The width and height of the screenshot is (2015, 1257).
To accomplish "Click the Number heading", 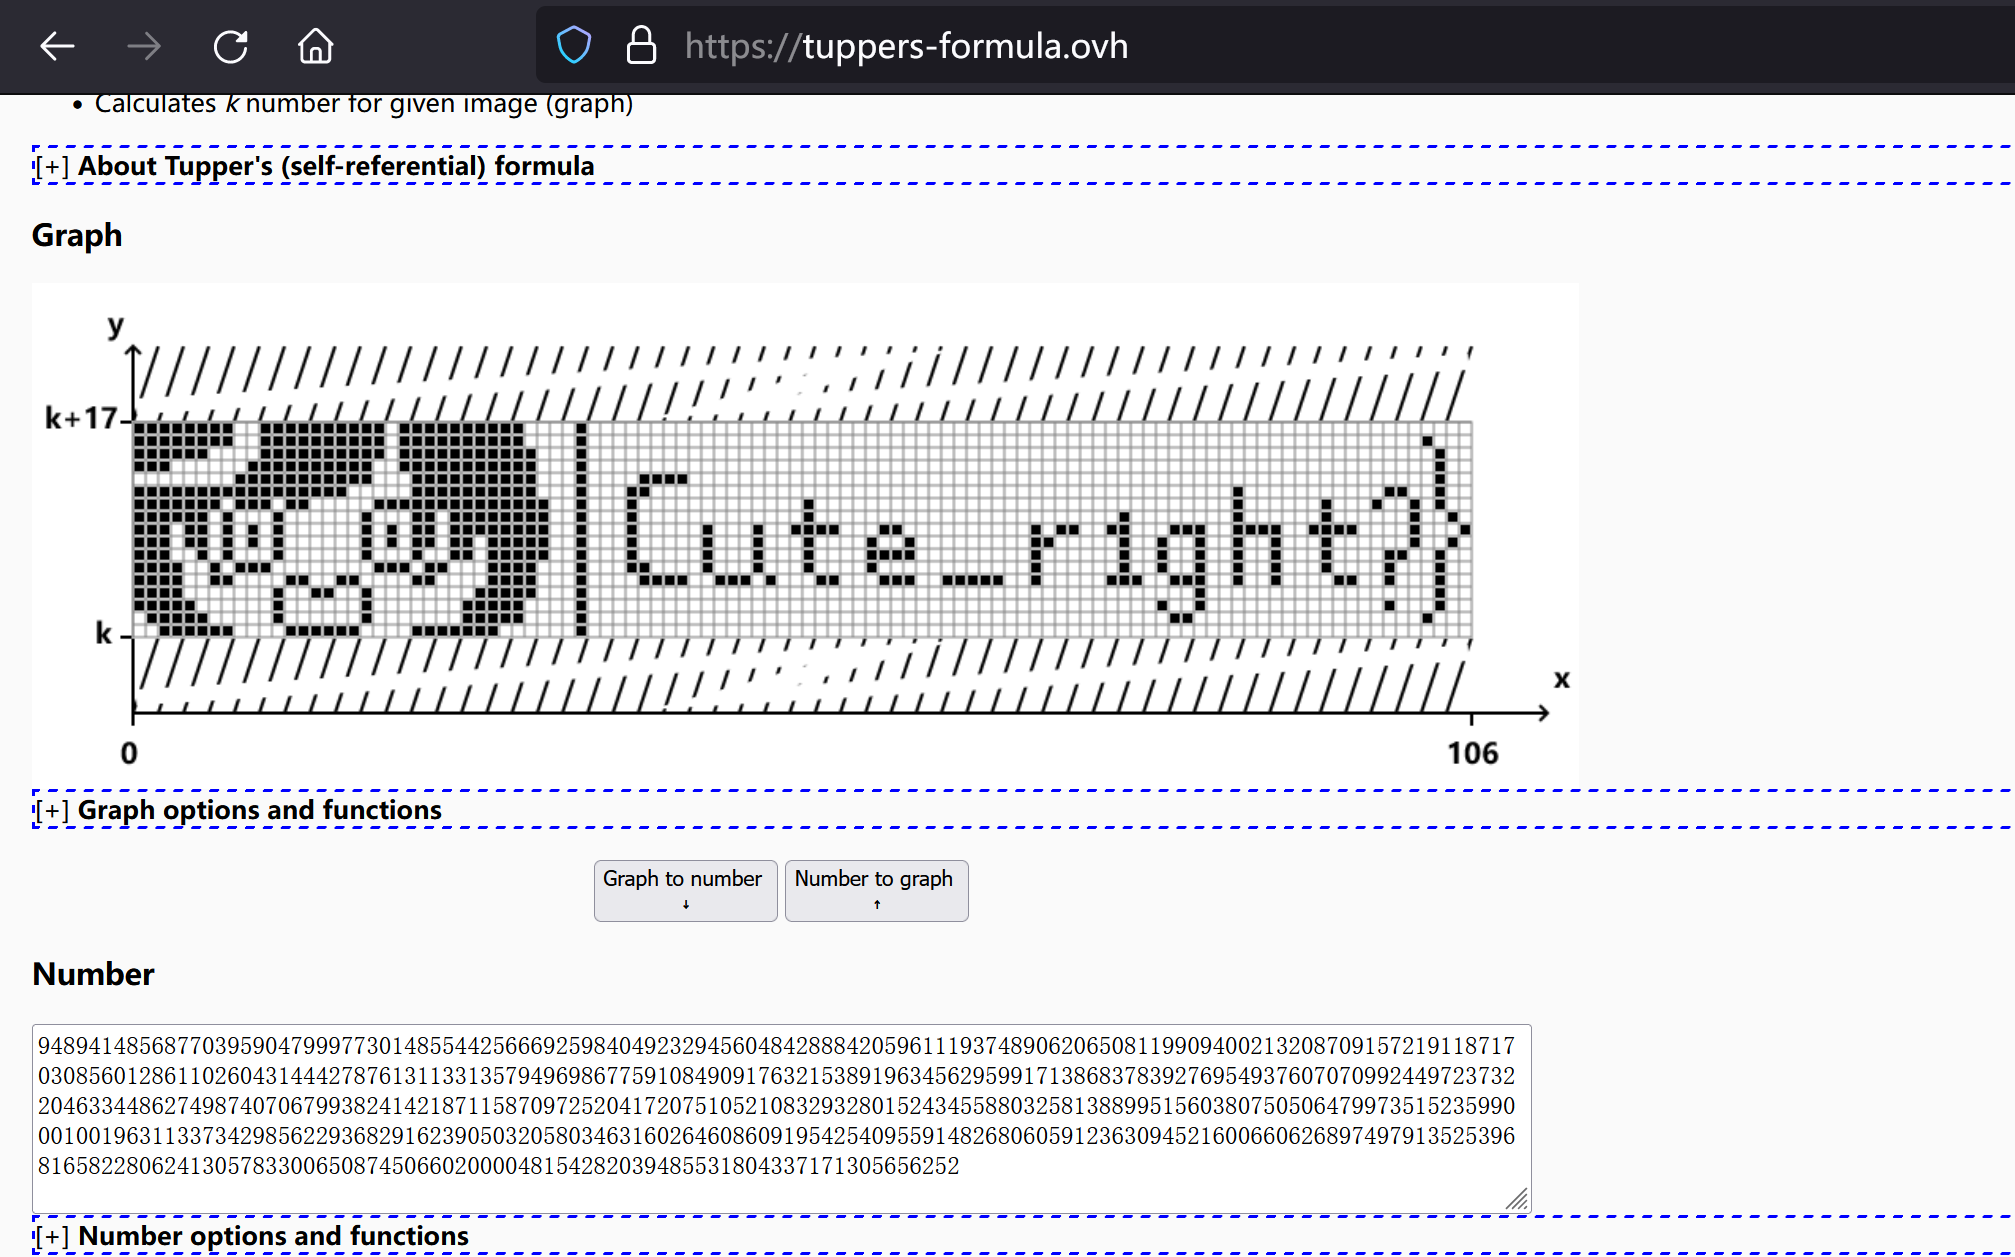I will pos(93,974).
